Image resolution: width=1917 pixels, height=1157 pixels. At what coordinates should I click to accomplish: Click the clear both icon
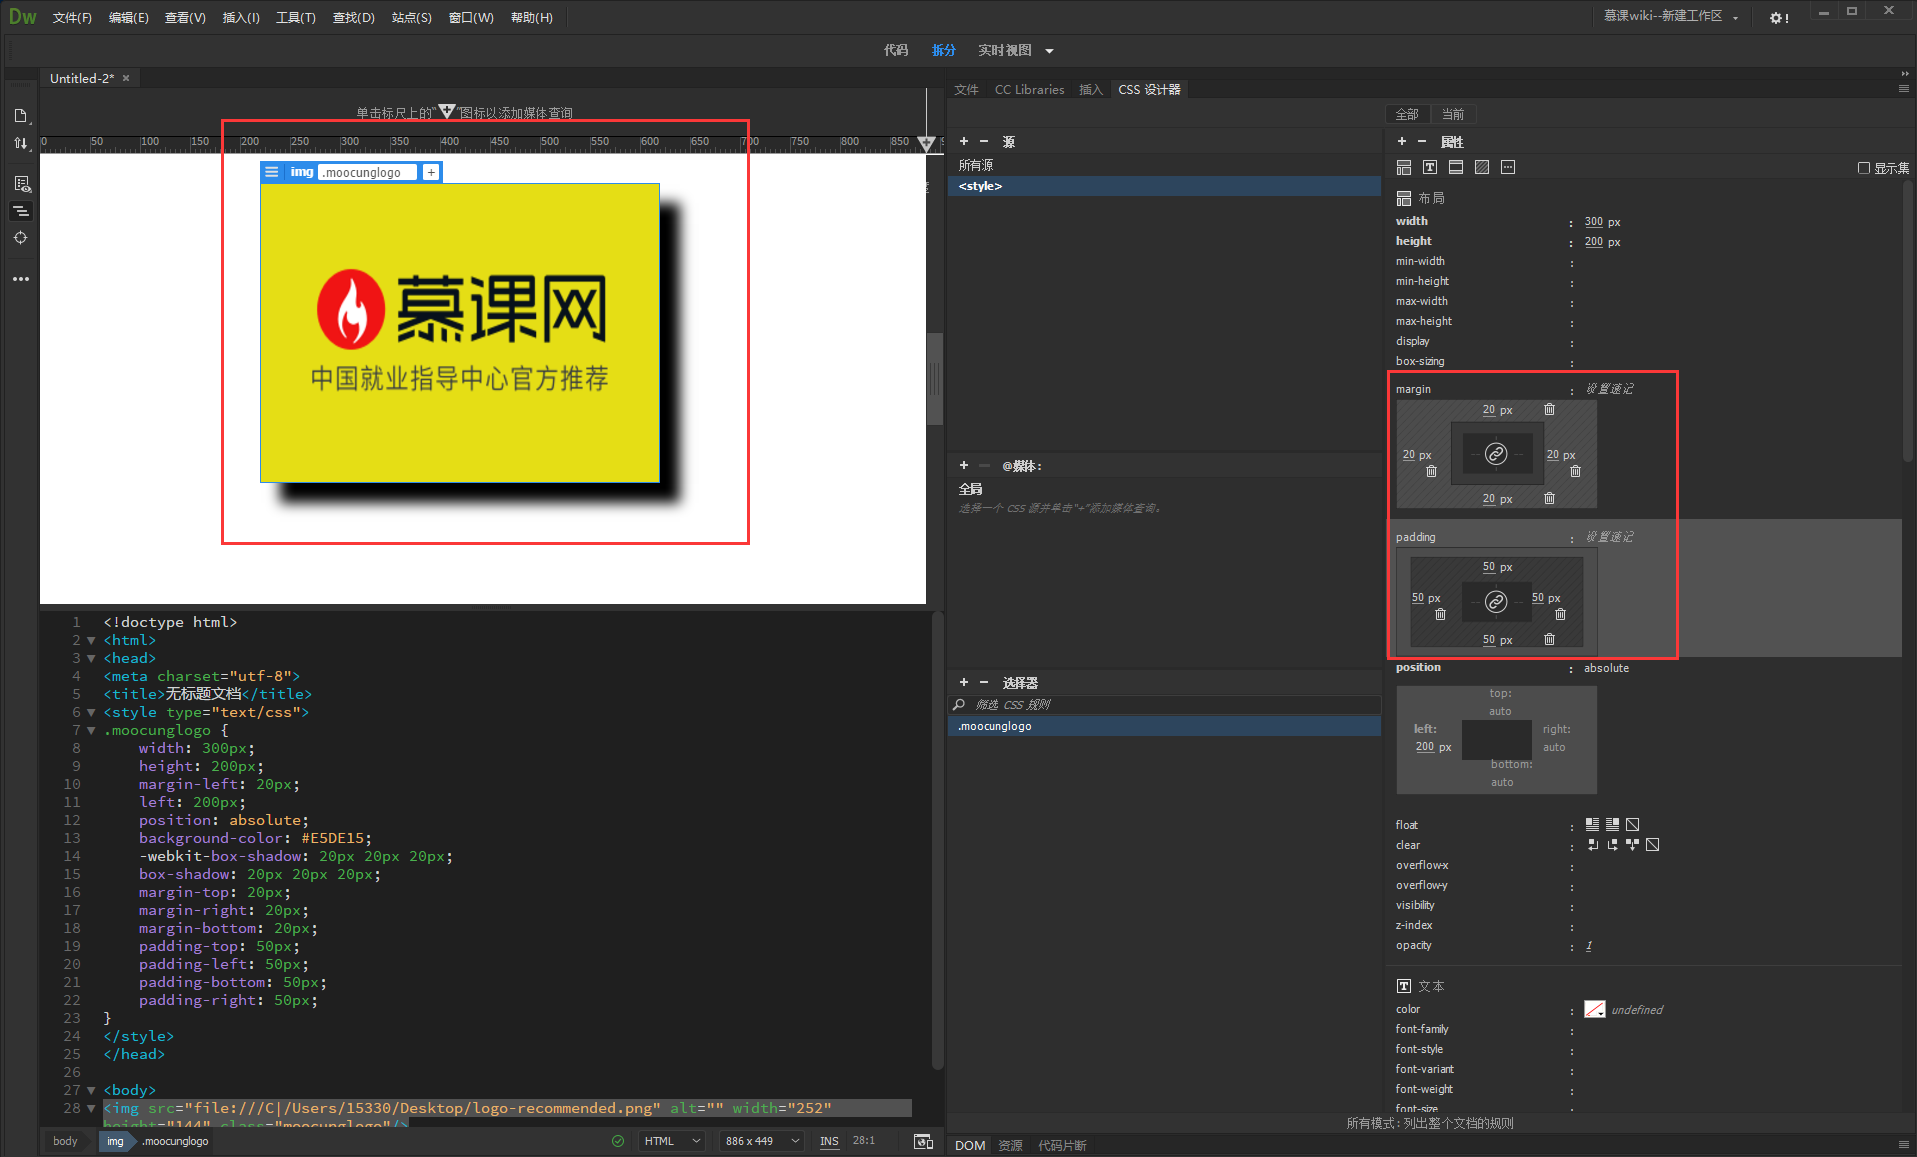pos(1632,845)
